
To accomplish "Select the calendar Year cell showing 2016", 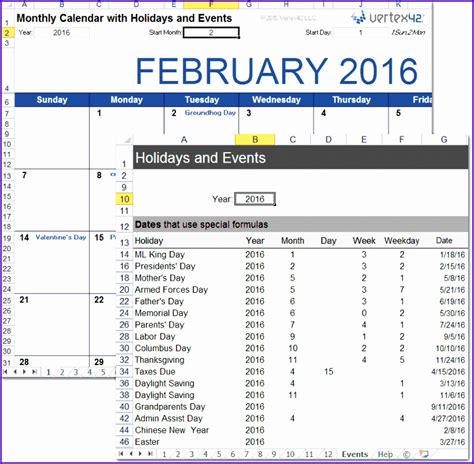I will click(61, 33).
